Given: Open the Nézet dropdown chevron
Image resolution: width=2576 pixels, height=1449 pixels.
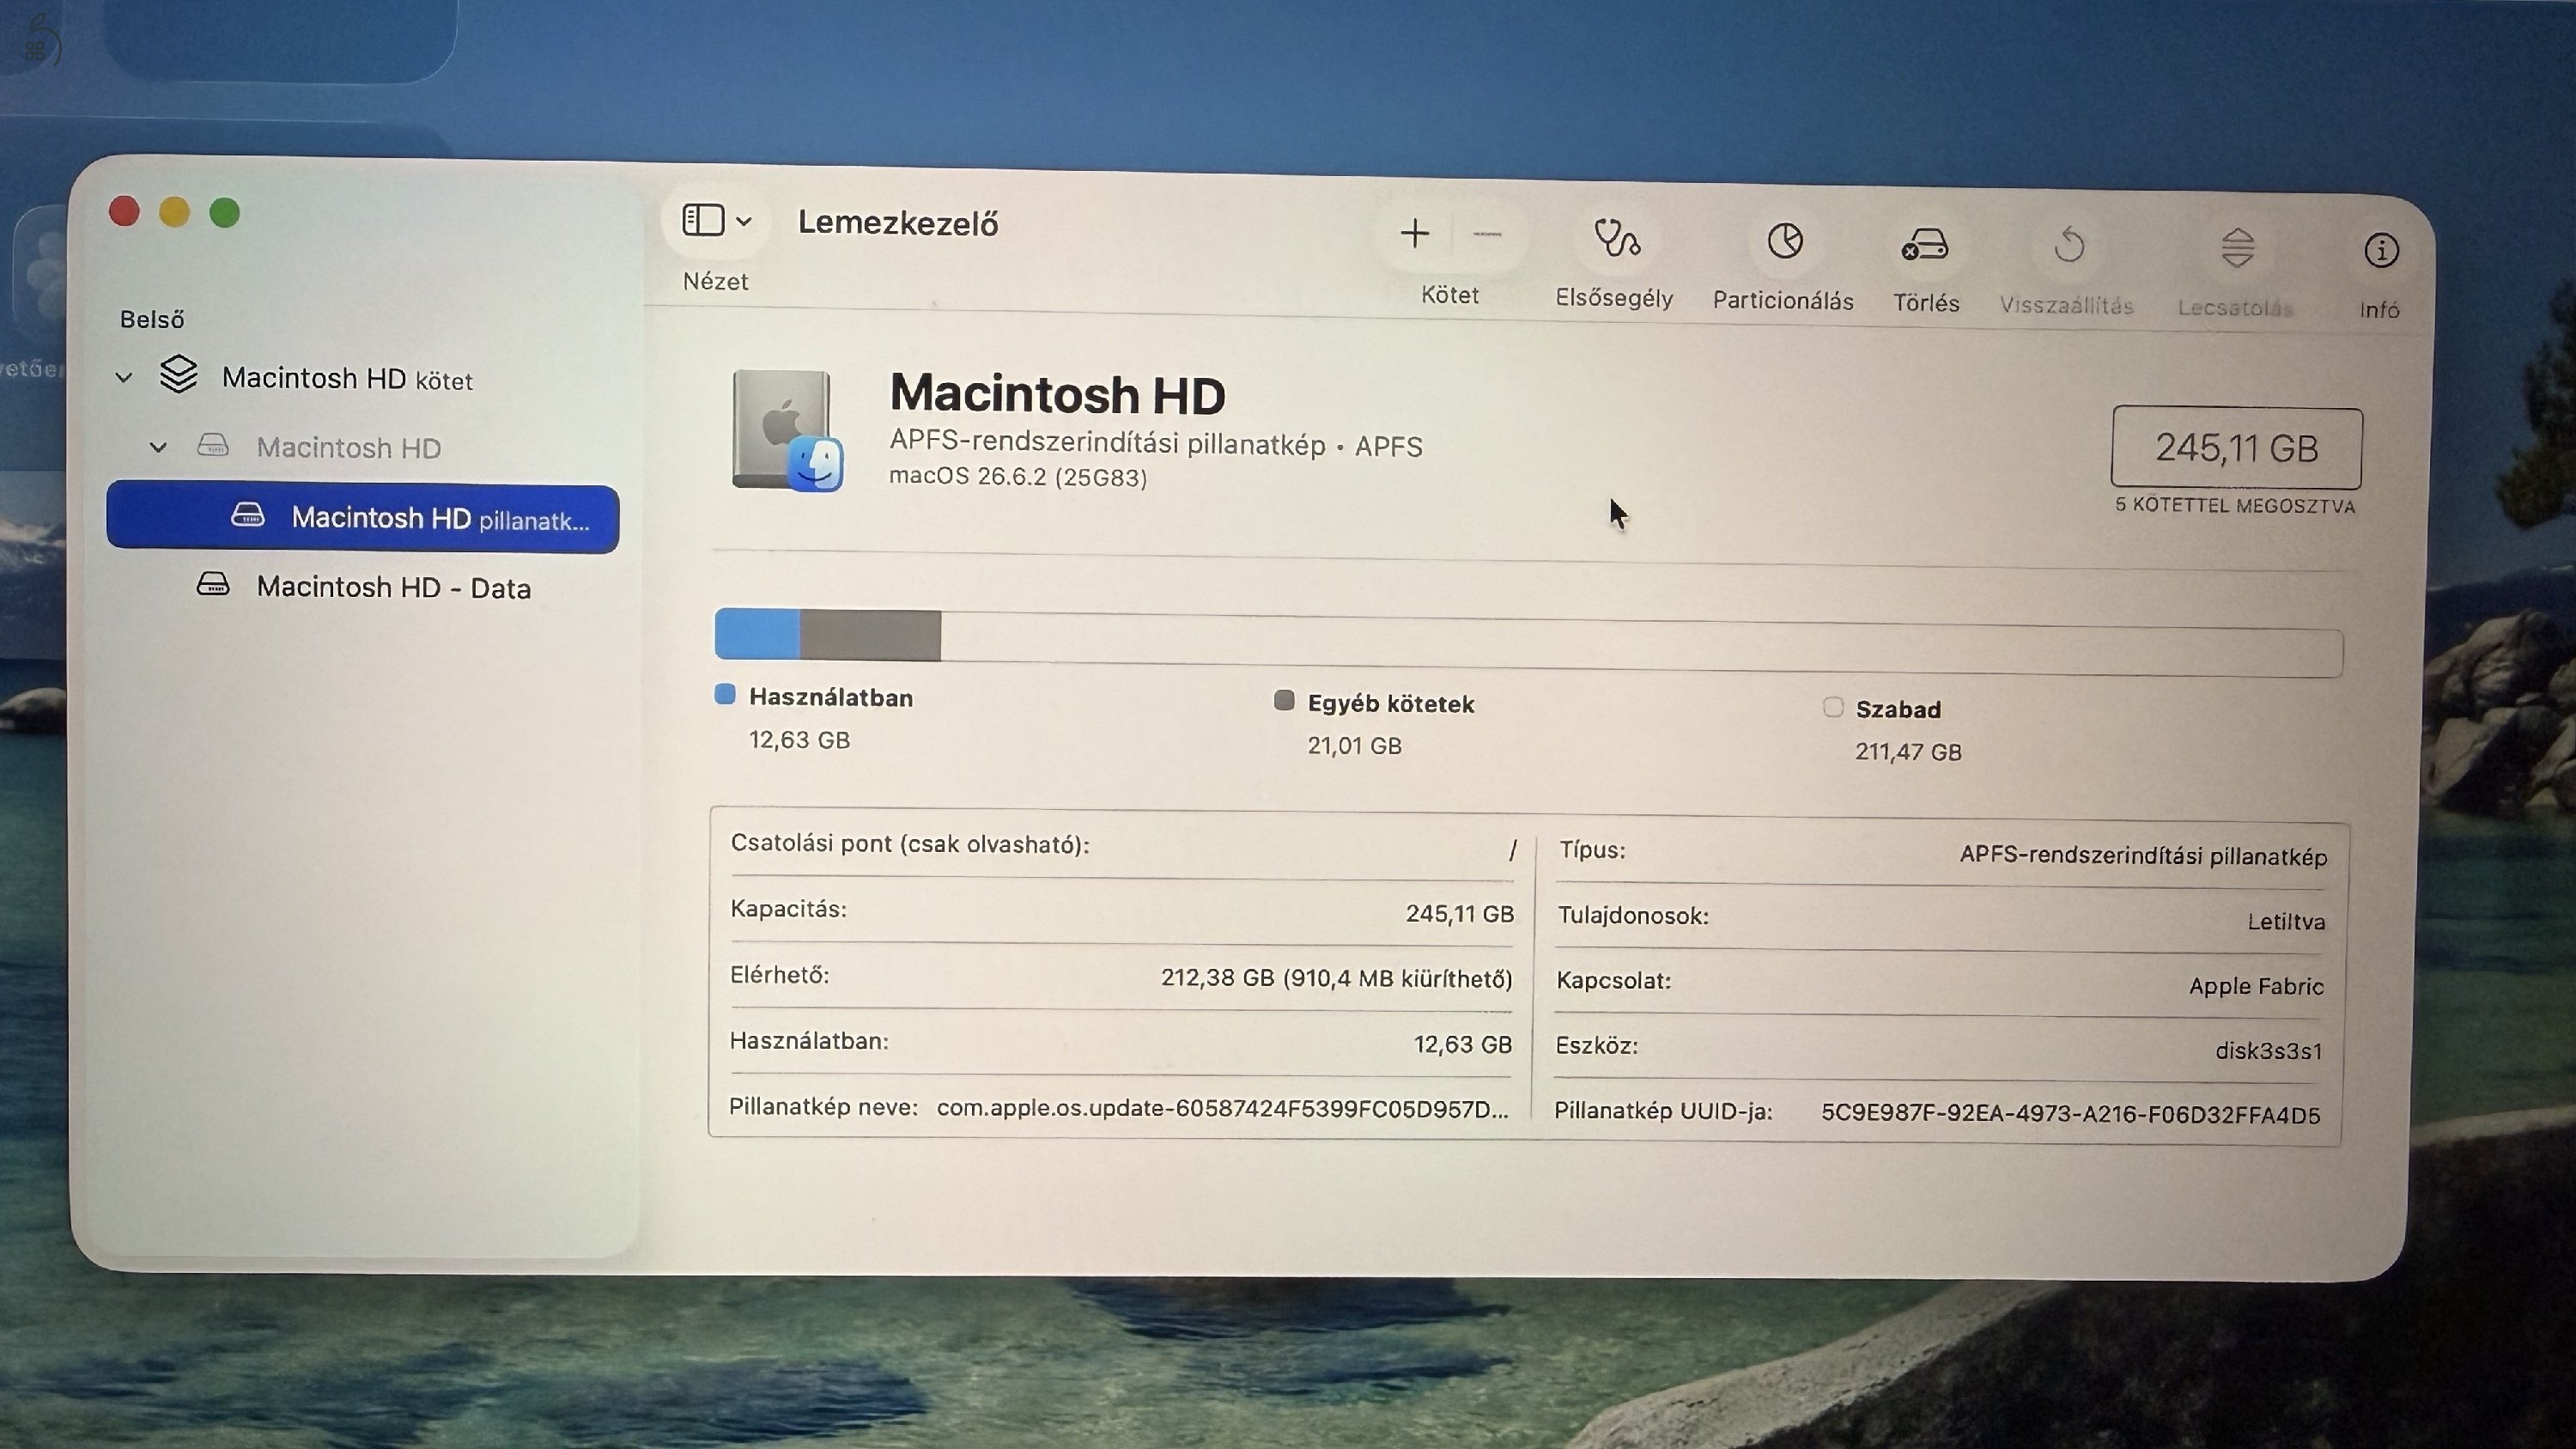Looking at the screenshot, I should 744,221.
